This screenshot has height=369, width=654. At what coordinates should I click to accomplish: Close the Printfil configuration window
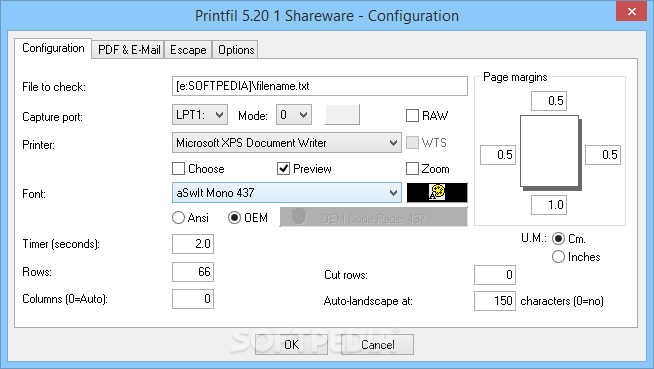pos(631,11)
